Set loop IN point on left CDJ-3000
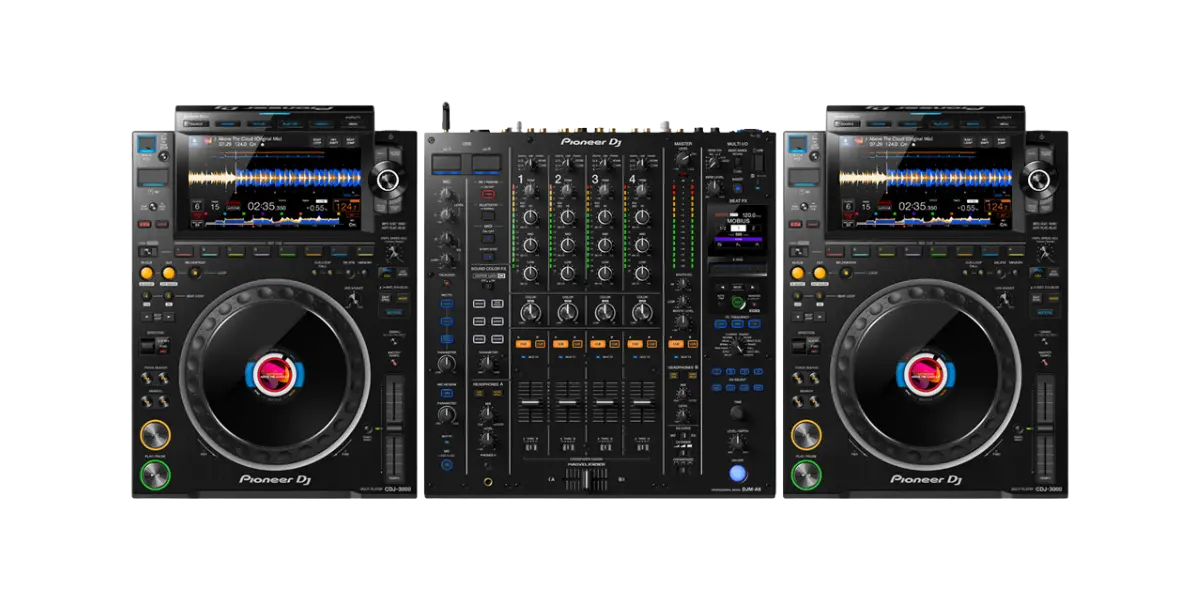This screenshot has height=600, width=1200. [x=146, y=272]
